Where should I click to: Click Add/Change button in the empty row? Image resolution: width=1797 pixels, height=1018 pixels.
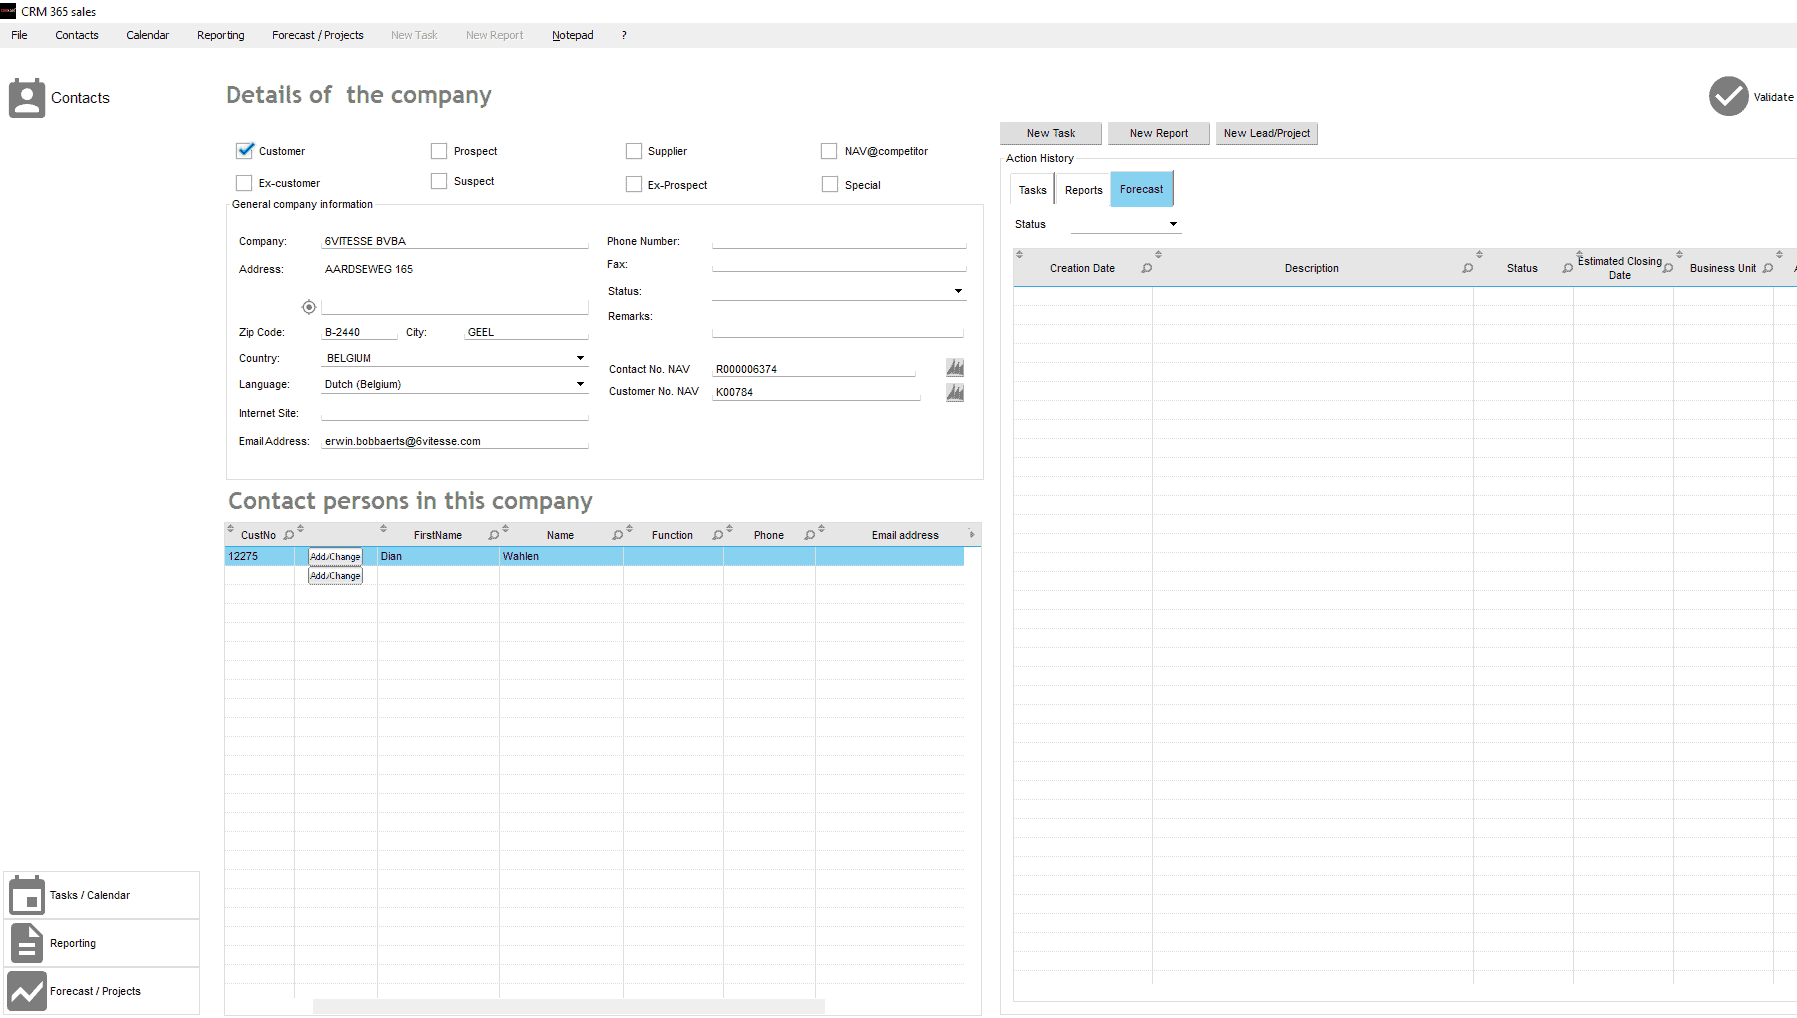tap(335, 576)
